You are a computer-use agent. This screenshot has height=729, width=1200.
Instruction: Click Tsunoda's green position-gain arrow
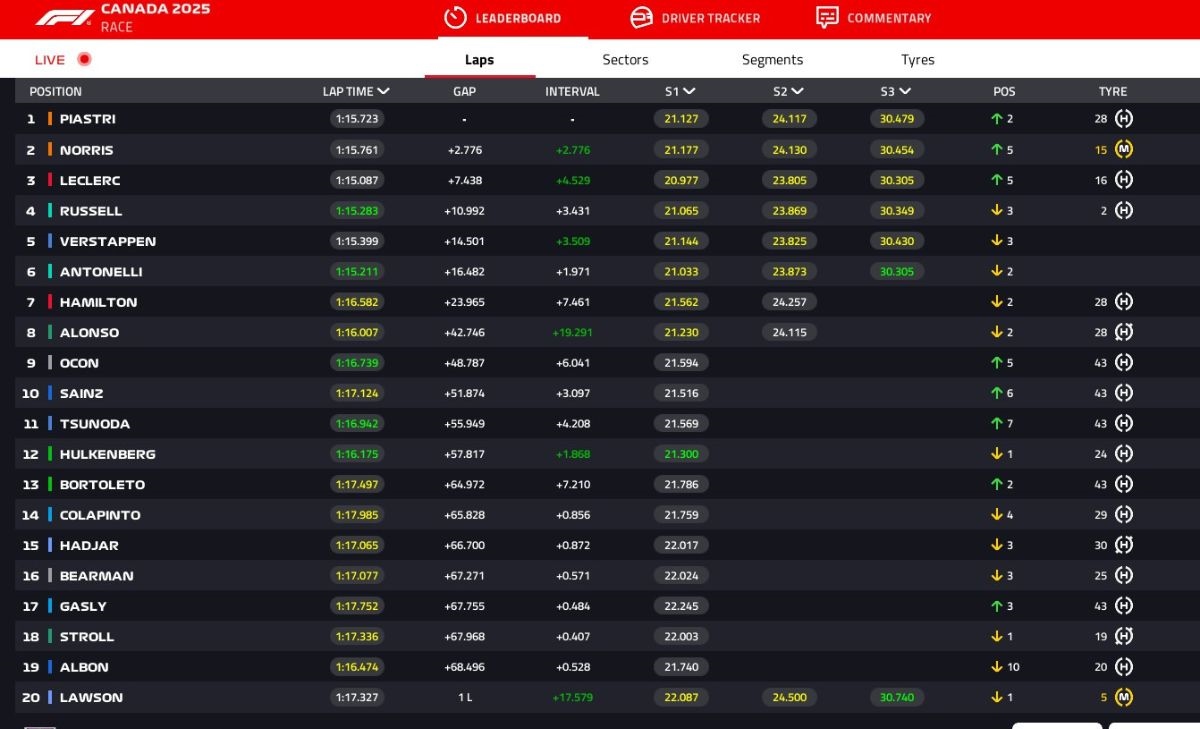tap(996, 424)
